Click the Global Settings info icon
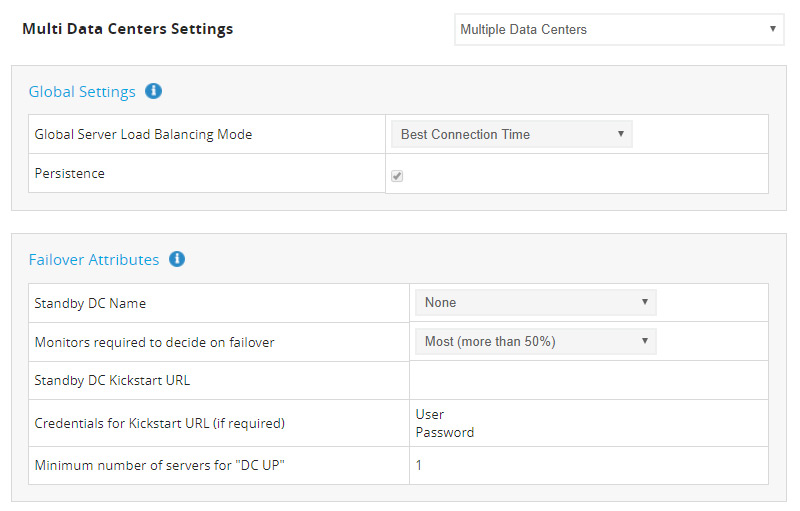This screenshot has width=800, height=511. [x=153, y=91]
